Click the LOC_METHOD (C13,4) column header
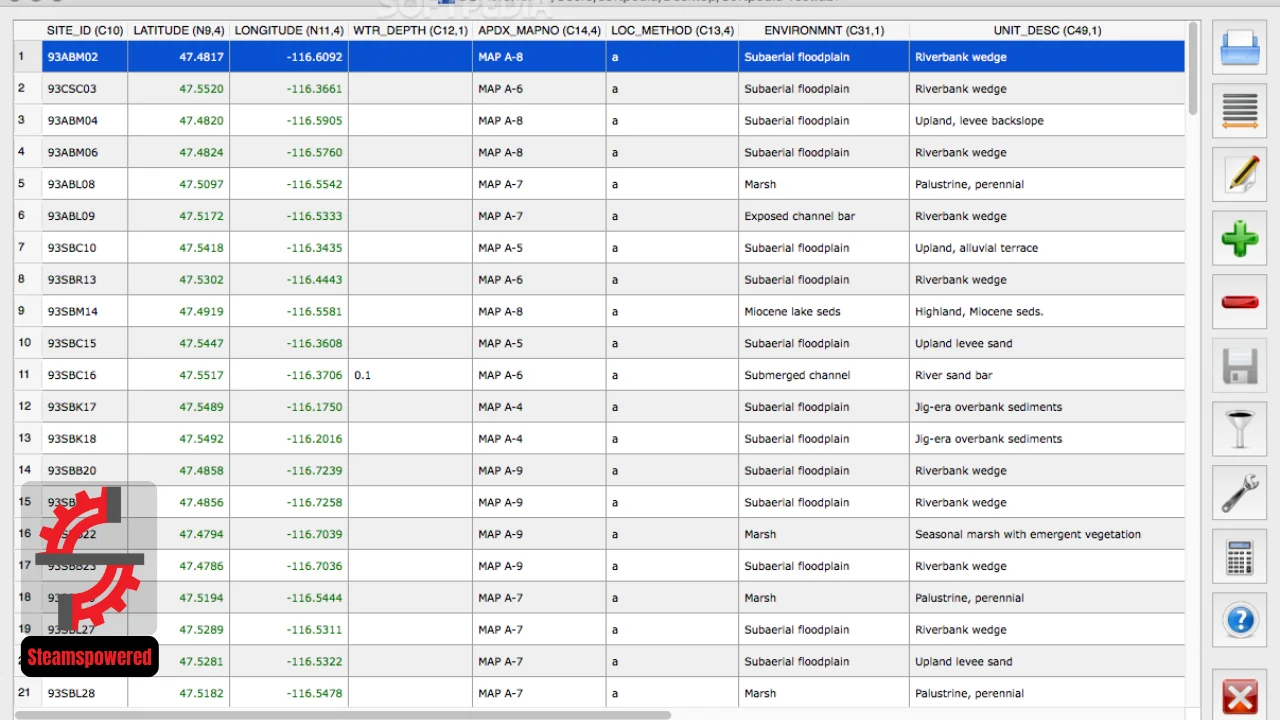The width and height of the screenshot is (1280, 720). (672, 31)
